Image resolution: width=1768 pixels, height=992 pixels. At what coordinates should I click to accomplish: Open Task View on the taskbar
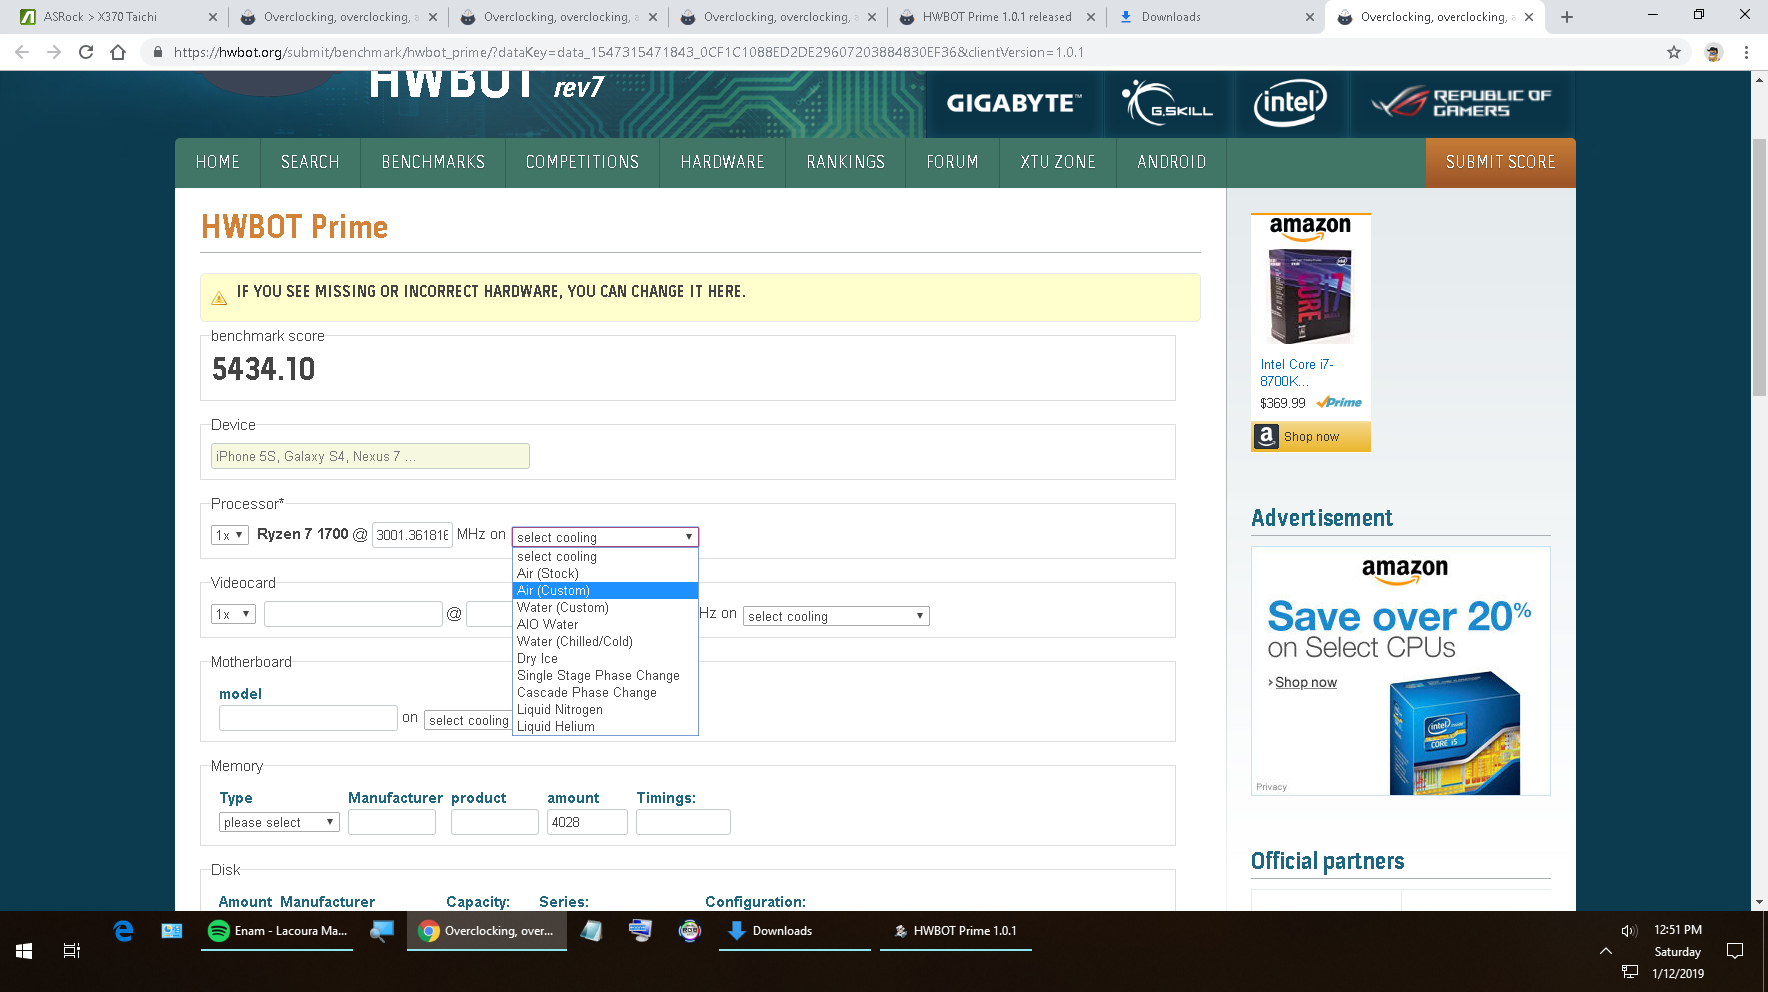point(72,951)
